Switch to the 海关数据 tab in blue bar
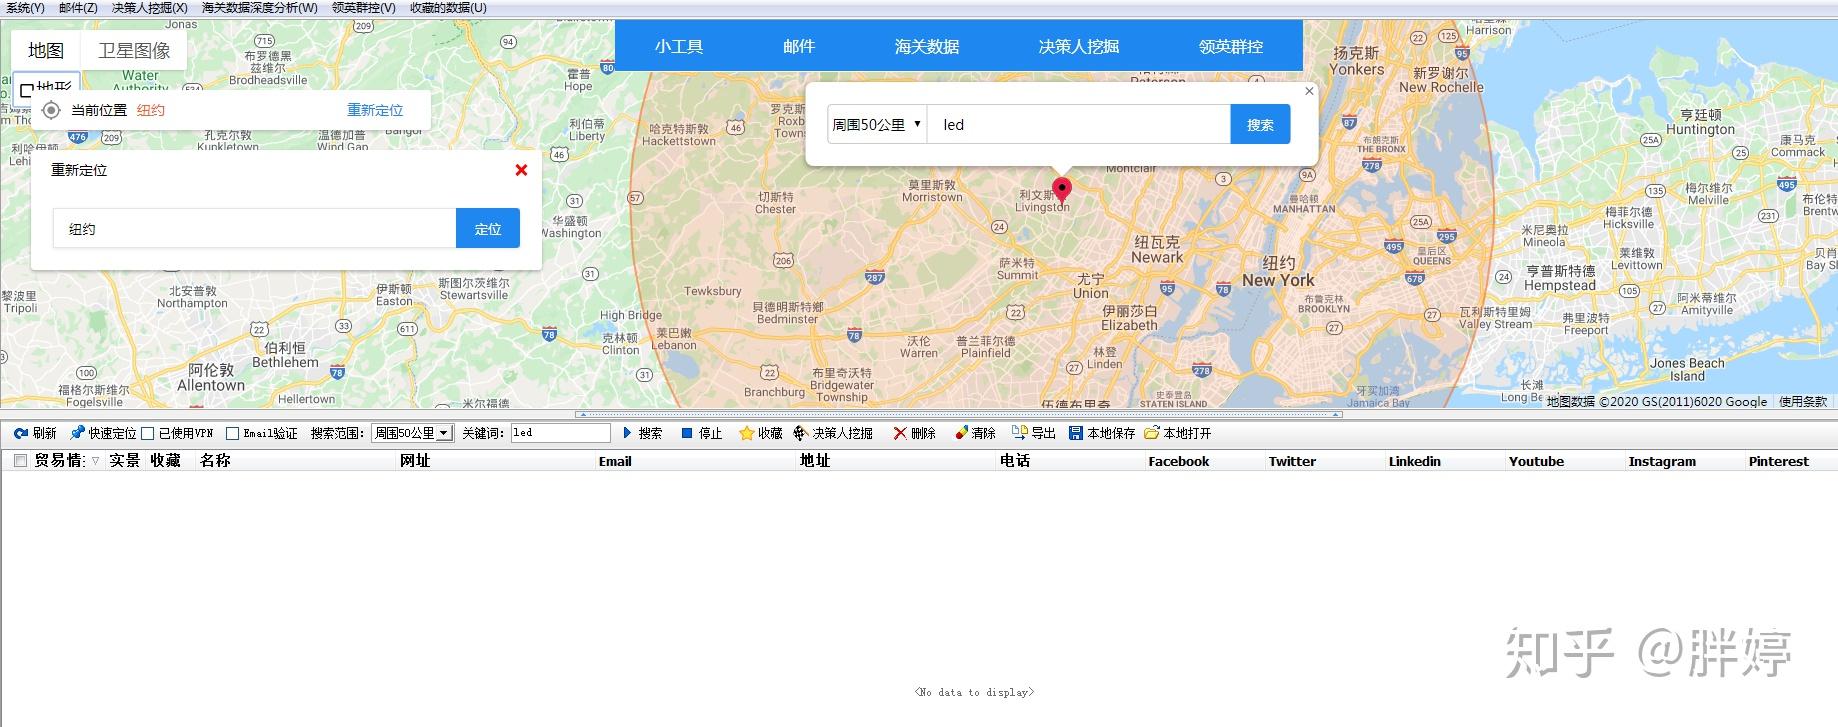 tap(927, 46)
